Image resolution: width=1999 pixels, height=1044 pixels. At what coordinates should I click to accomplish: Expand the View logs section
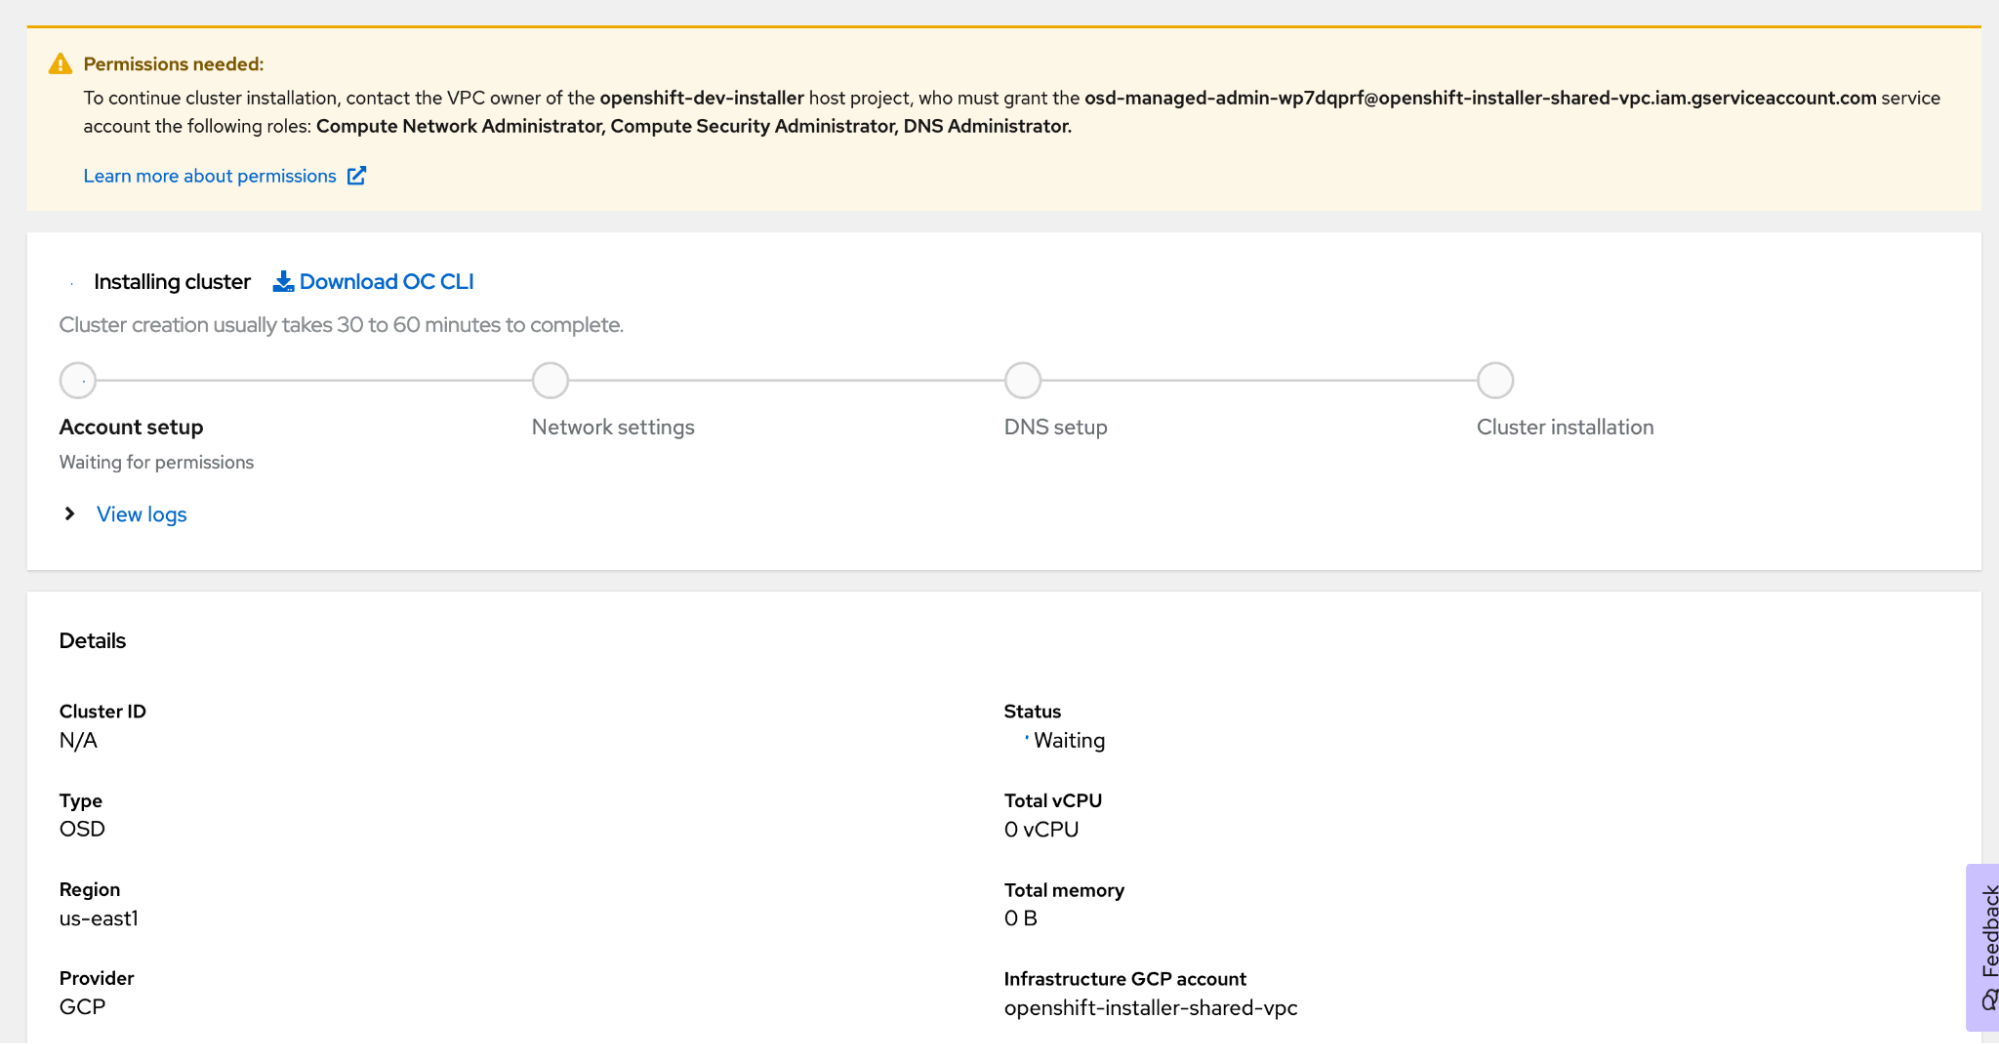(x=141, y=514)
